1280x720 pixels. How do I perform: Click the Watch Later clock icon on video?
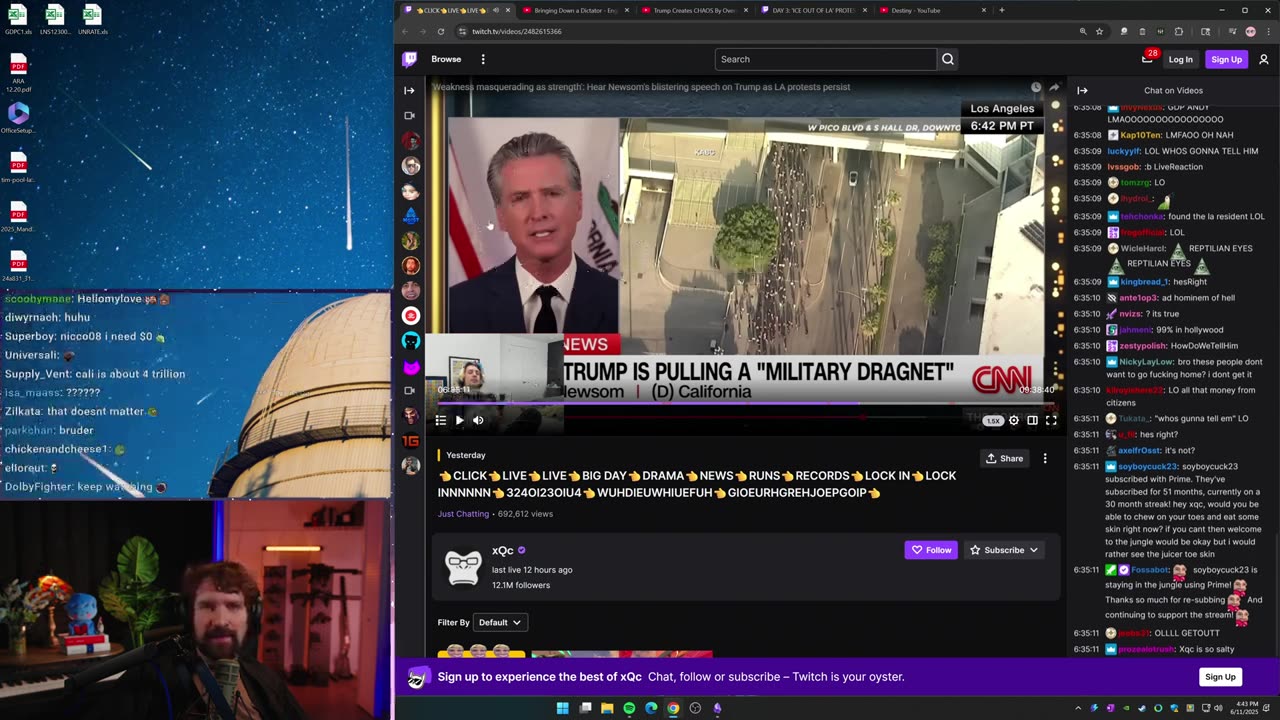tap(1036, 87)
